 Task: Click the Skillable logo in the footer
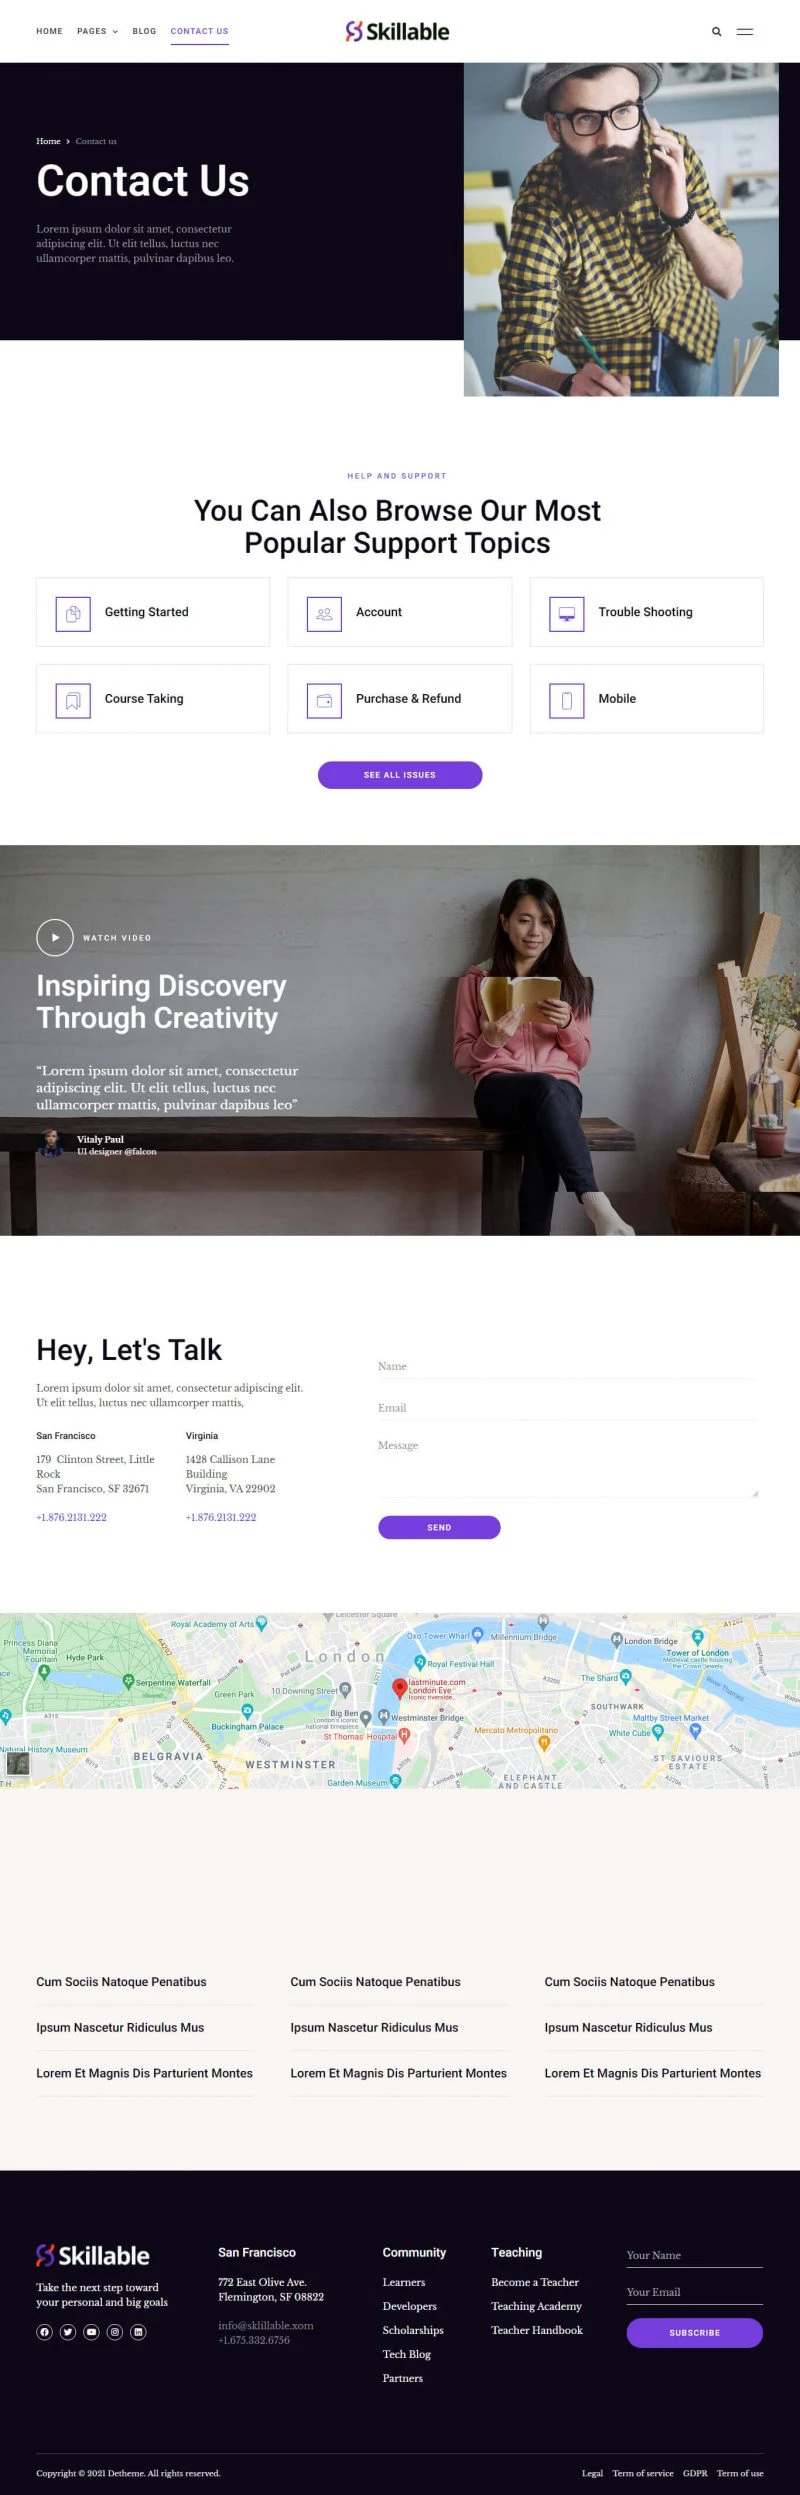[93, 2255]
